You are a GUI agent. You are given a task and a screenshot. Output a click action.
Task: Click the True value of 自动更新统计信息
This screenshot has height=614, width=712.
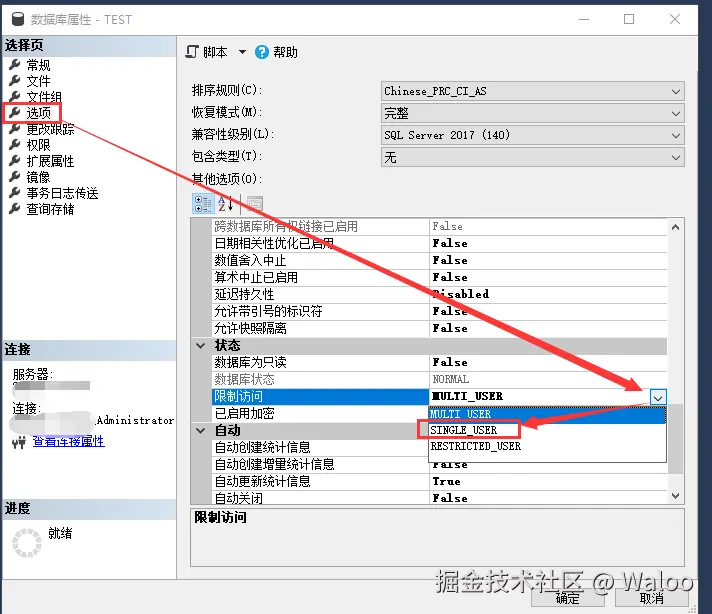[x=446, y=481]
